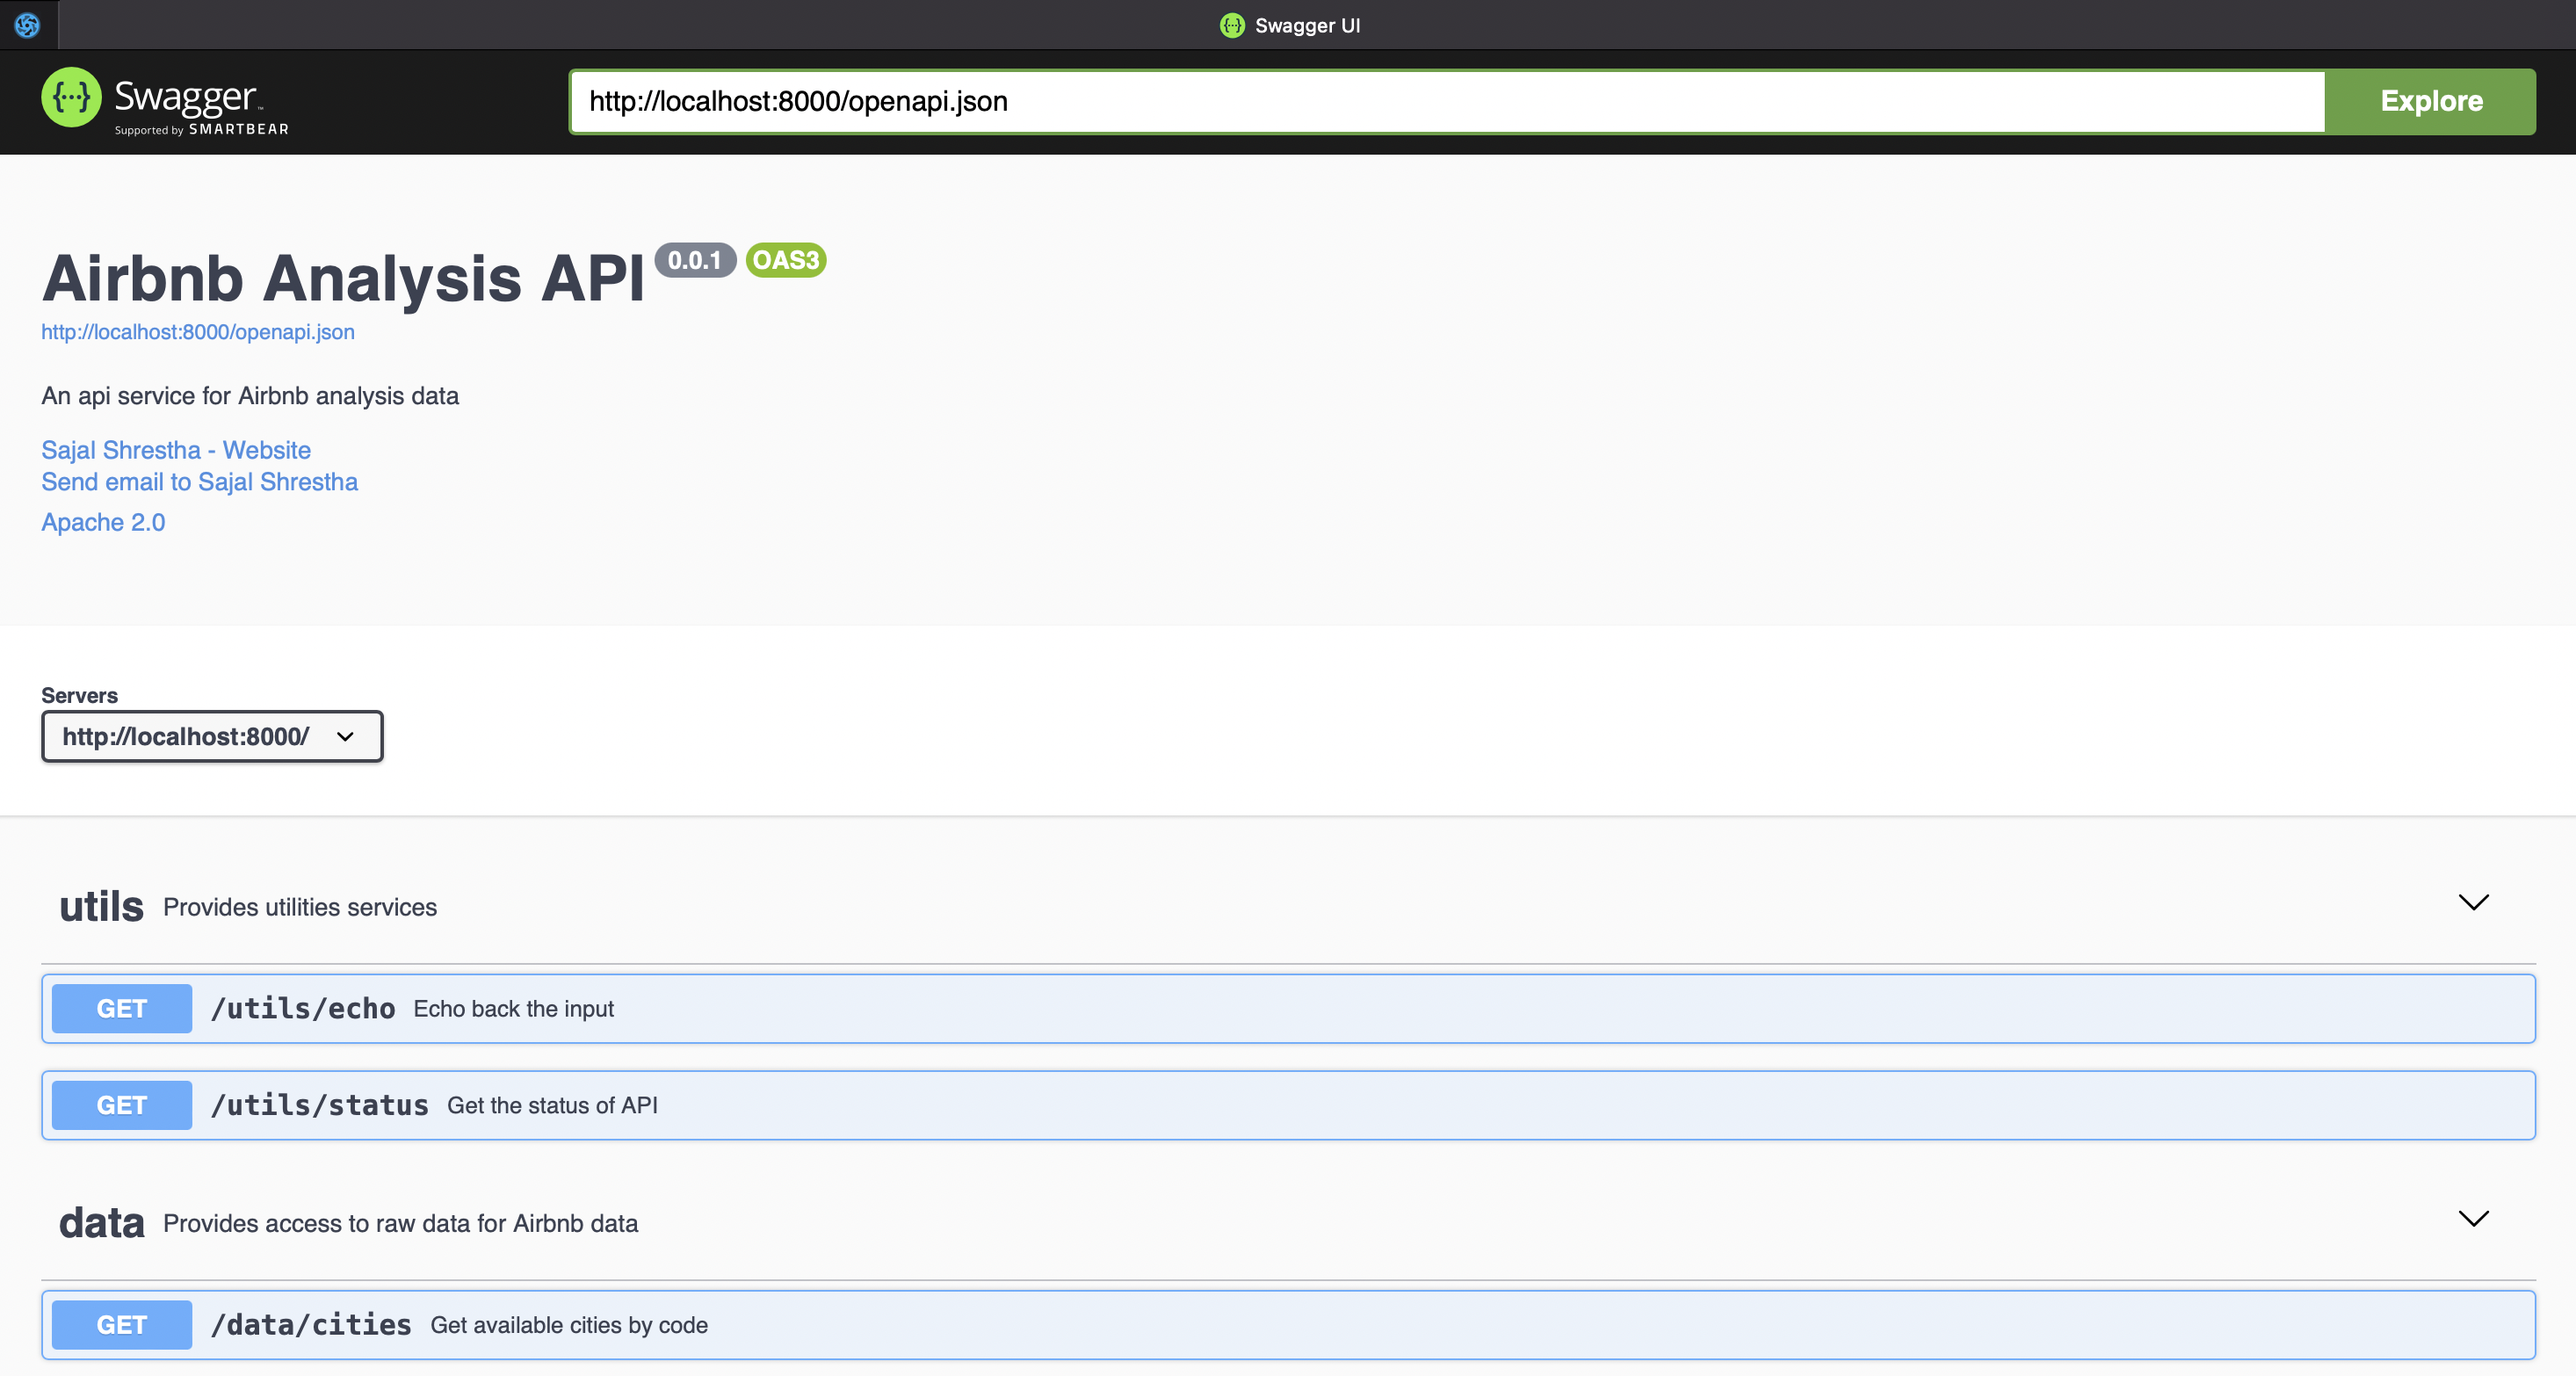Open Sajal Shrestha - Website link
The image size is (2576, 1376).
[x=176, y=450]
